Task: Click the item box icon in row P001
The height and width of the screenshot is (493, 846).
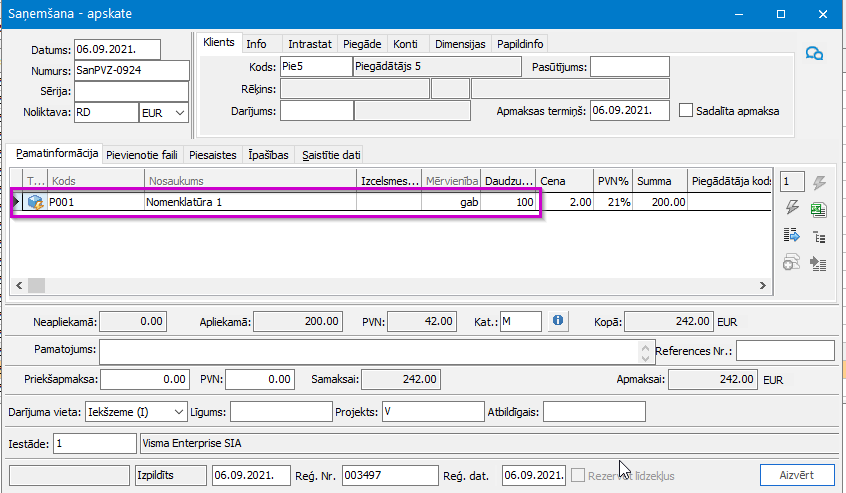Action: coord(35,202)
